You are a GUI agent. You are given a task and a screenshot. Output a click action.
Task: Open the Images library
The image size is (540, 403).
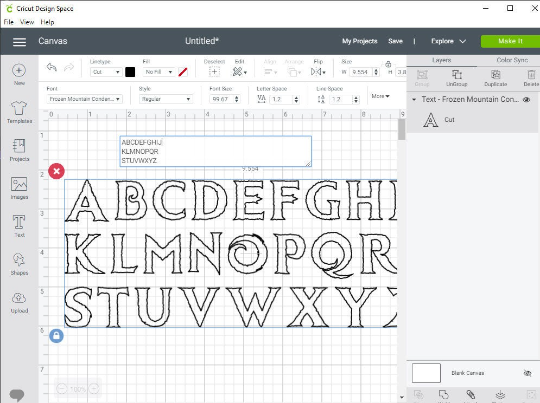click(19, 188)
